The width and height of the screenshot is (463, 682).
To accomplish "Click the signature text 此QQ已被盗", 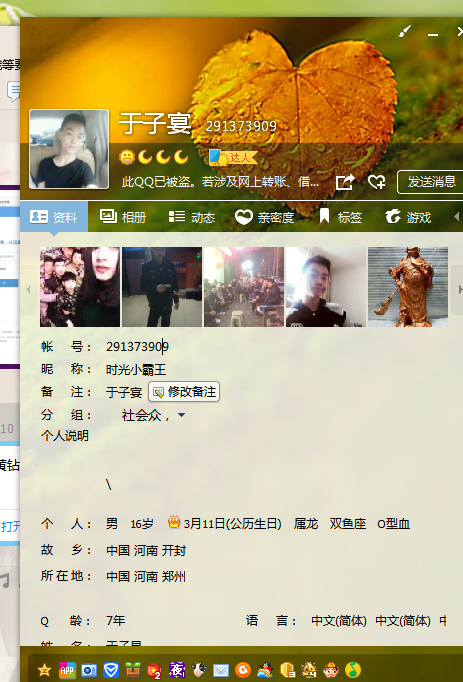I will (220, 182).
